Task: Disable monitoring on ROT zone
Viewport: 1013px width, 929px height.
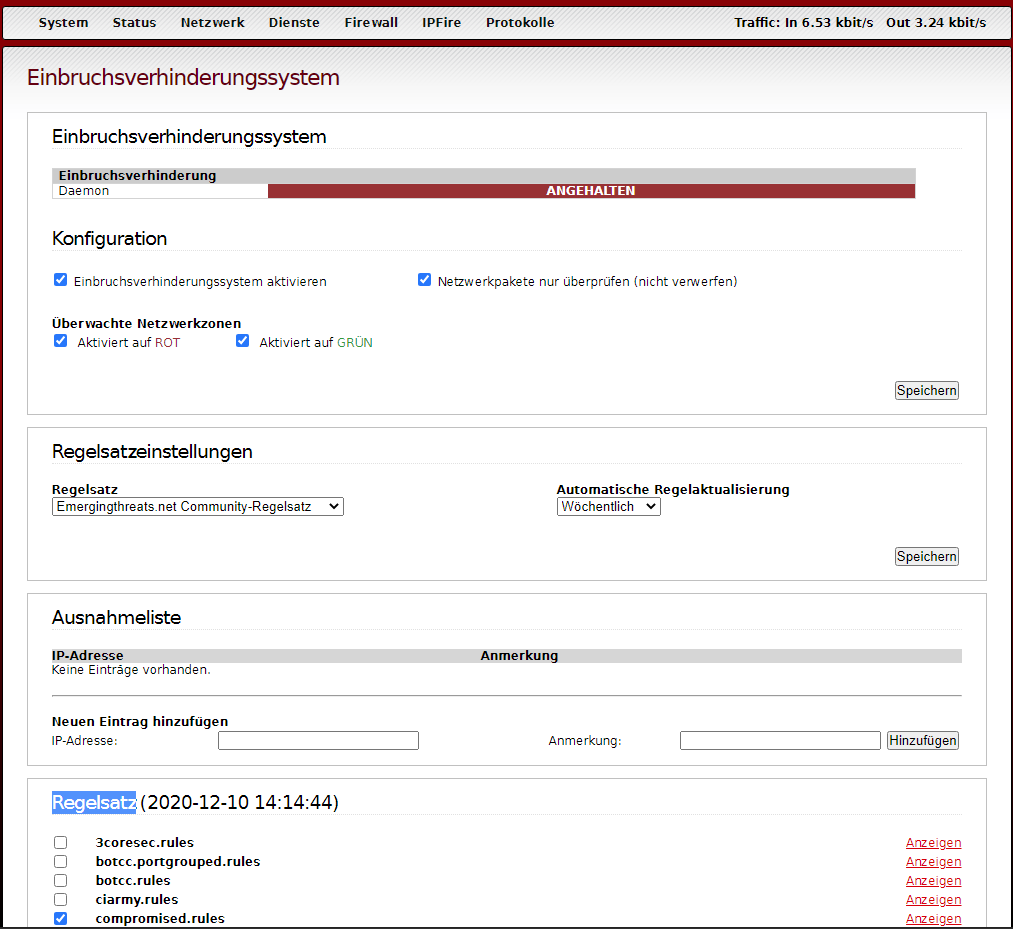Action: [61, 341]
